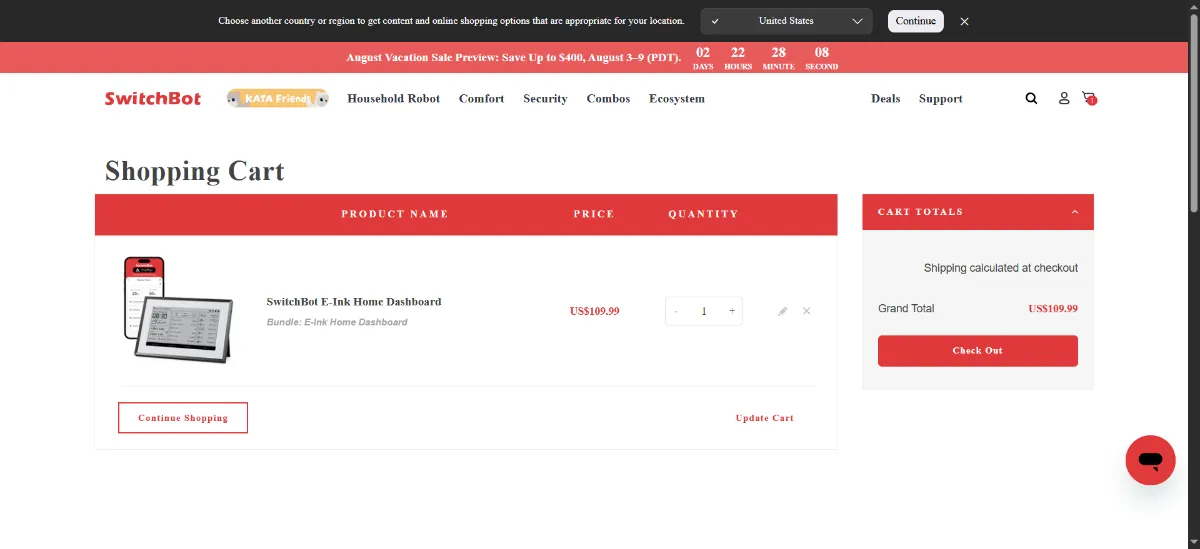Viewport: 1200px width, 549px height.
Task: Collapse the Cart Totals panel
Action: (x=1075, y=212)
